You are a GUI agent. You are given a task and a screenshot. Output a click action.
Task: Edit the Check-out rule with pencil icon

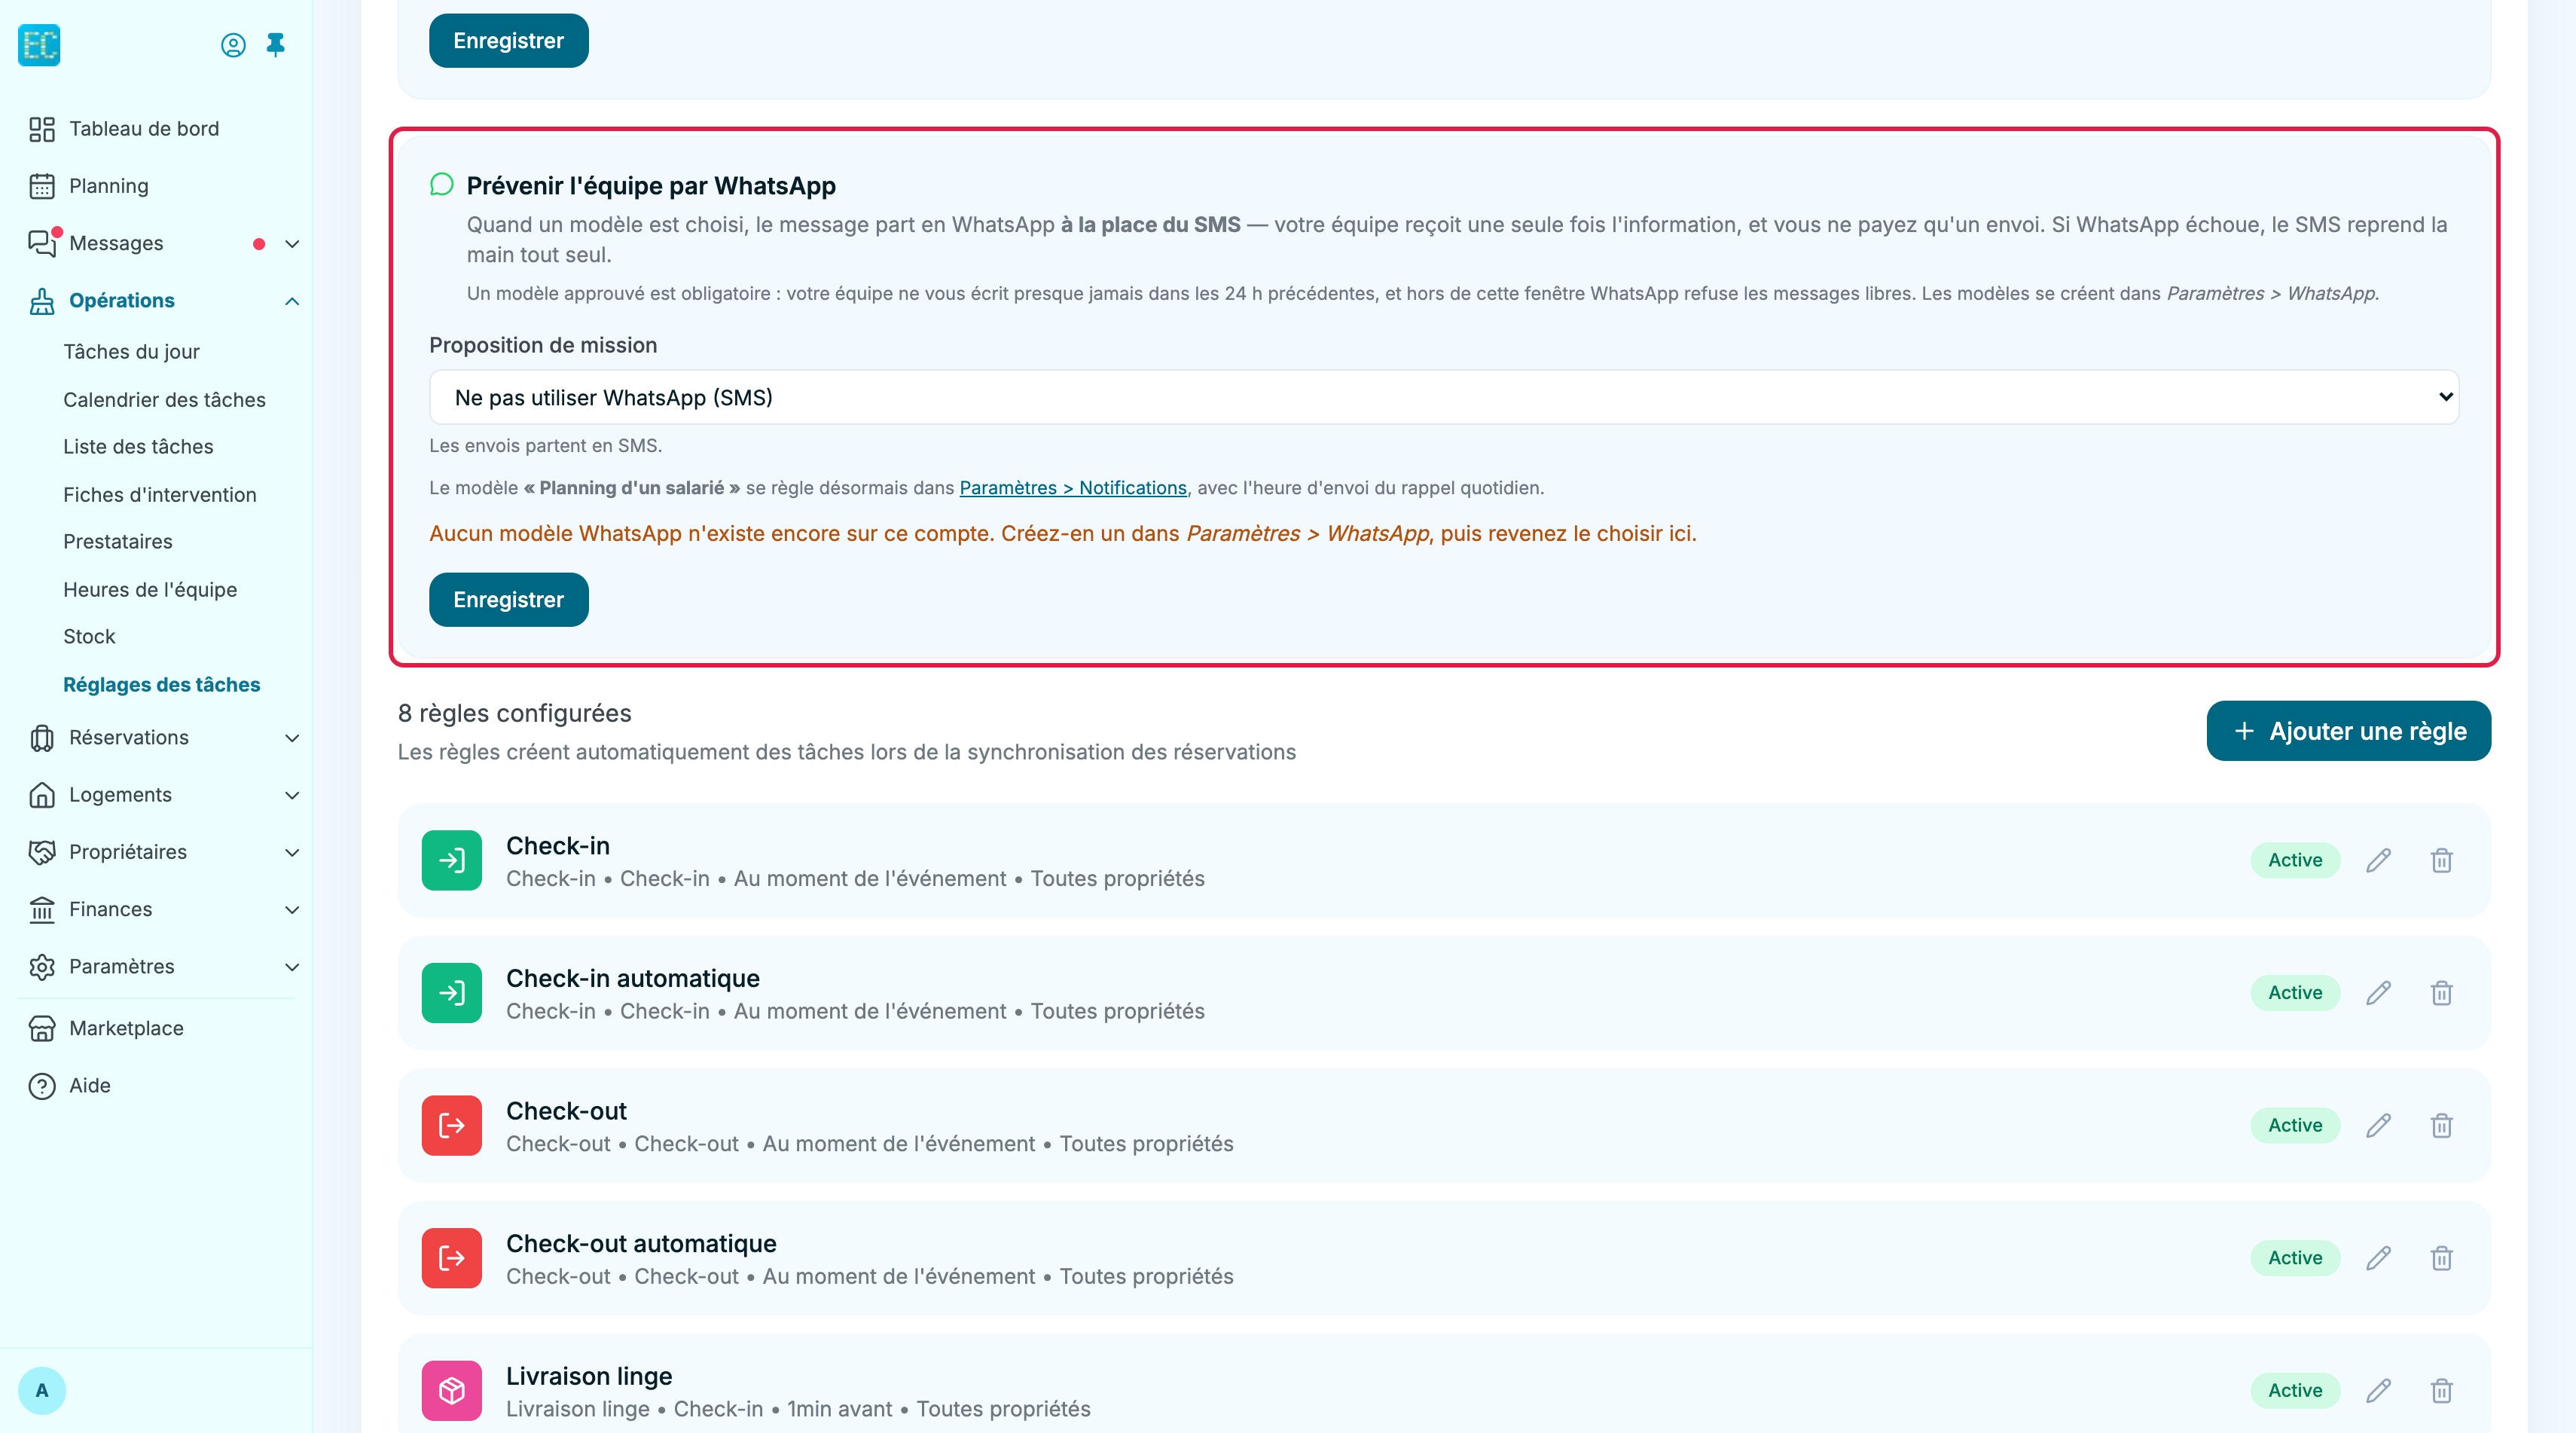click(2378, 1126)
